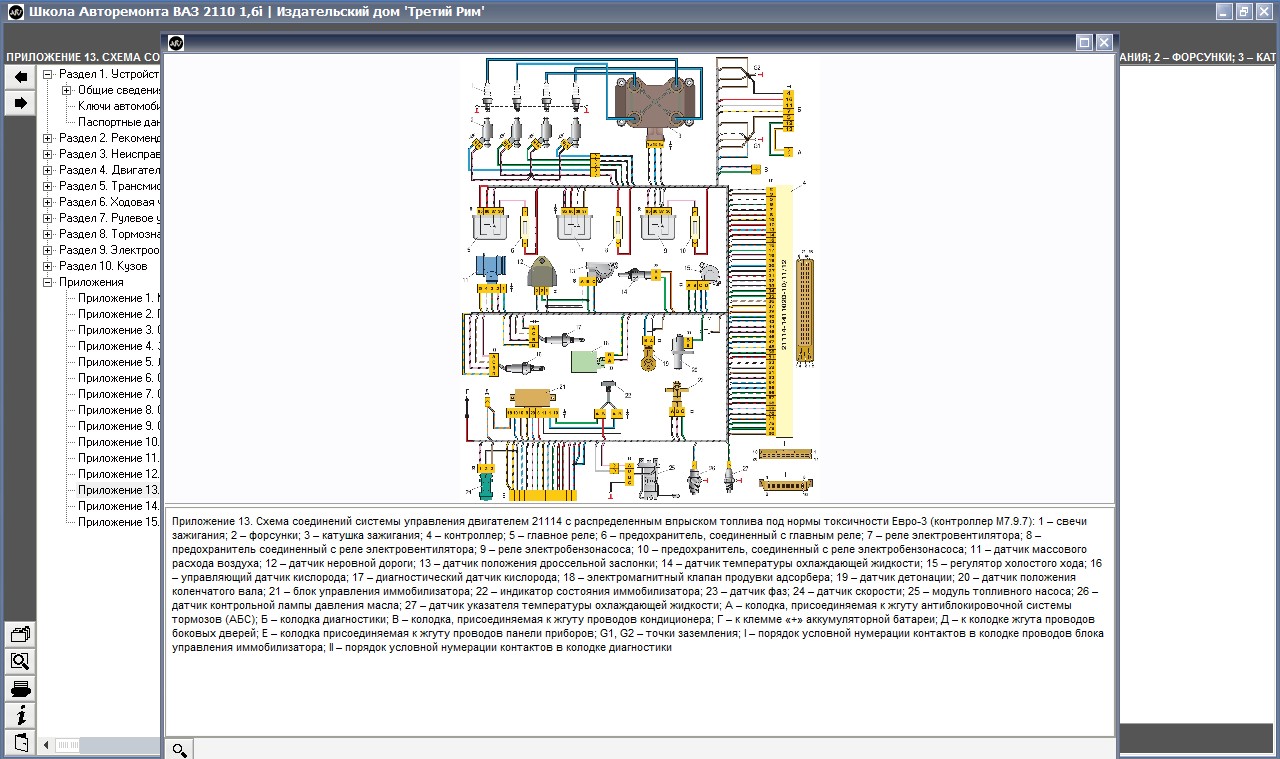Screen dimensions: 1280x759
Task: Open Паспортные данные tree entry
Action: pyautogui.click(x=119, y=122)
